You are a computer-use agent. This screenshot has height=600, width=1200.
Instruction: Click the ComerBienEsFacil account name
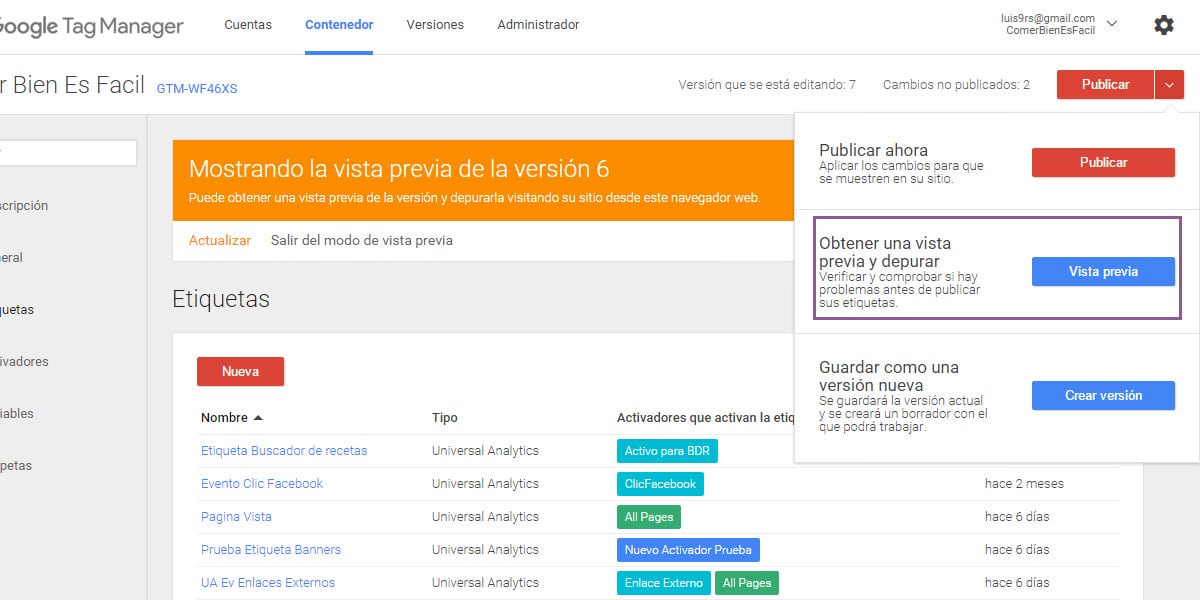pyautogui.click(x=1050, y=31)
